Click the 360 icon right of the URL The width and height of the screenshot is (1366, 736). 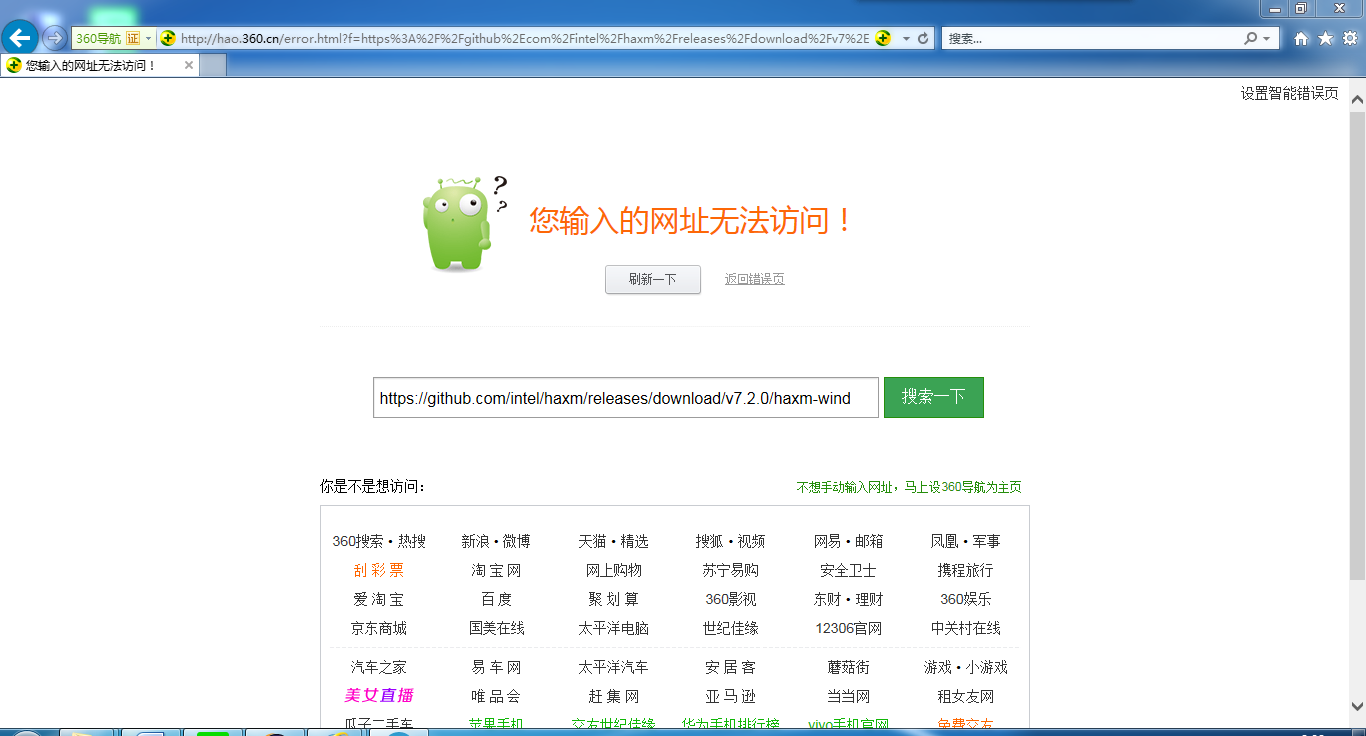[883, 39]
